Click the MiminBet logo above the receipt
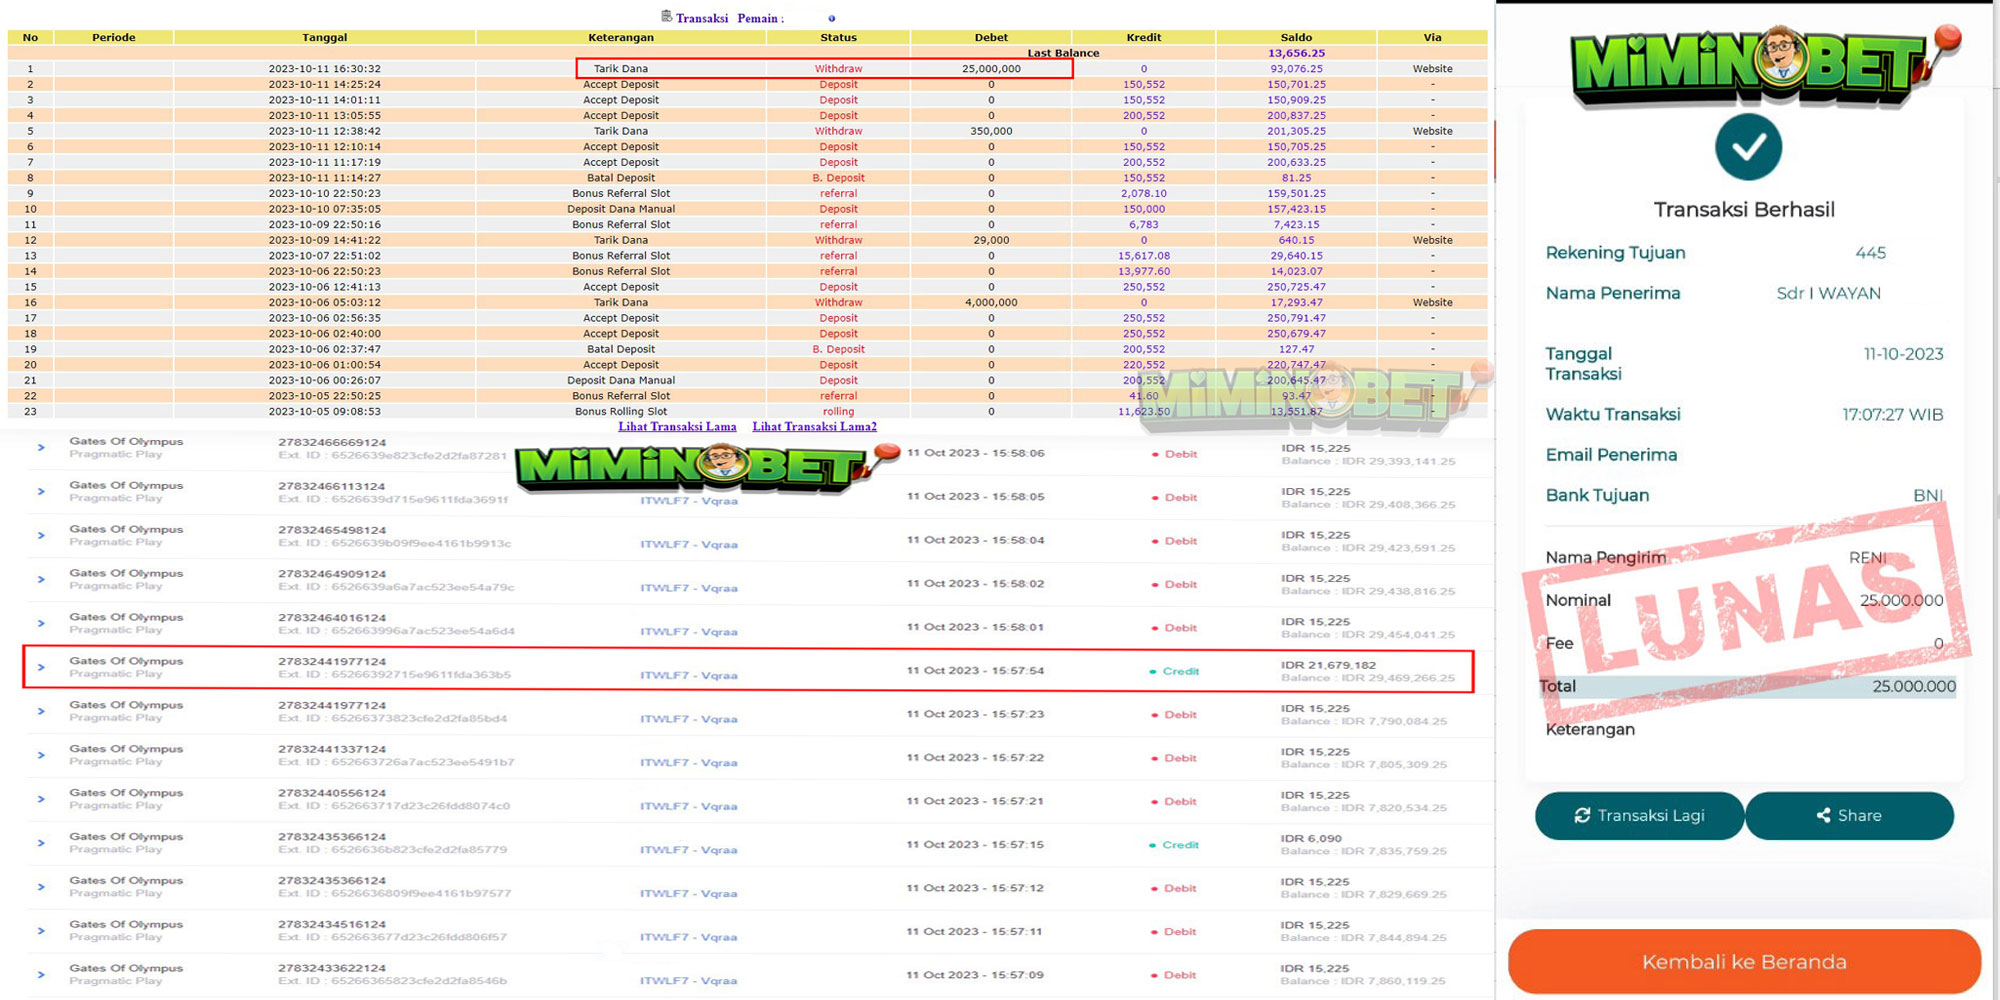 [1760, 66]
